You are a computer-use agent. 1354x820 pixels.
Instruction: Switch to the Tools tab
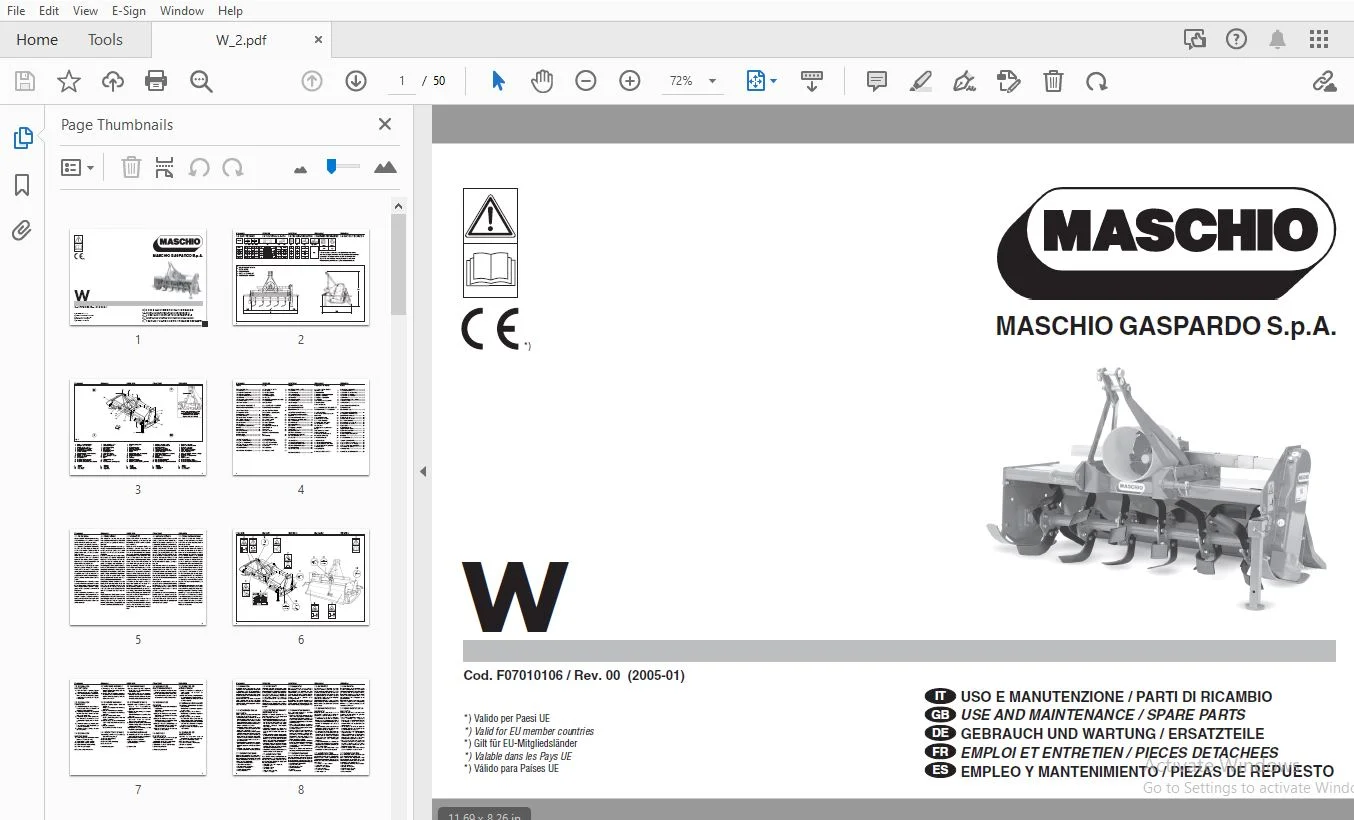click(x=105, y=40)
